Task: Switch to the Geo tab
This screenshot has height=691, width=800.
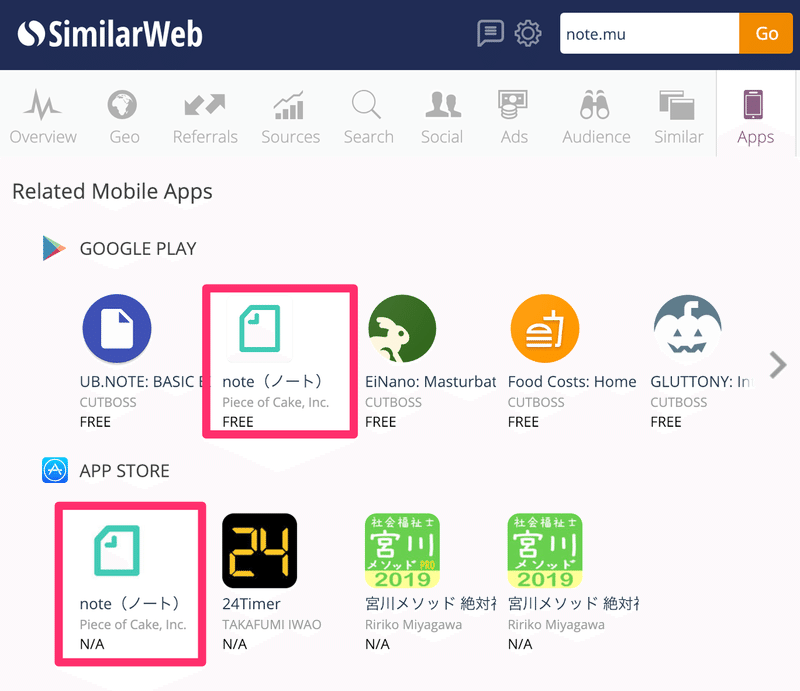Action: pos(124,117)
